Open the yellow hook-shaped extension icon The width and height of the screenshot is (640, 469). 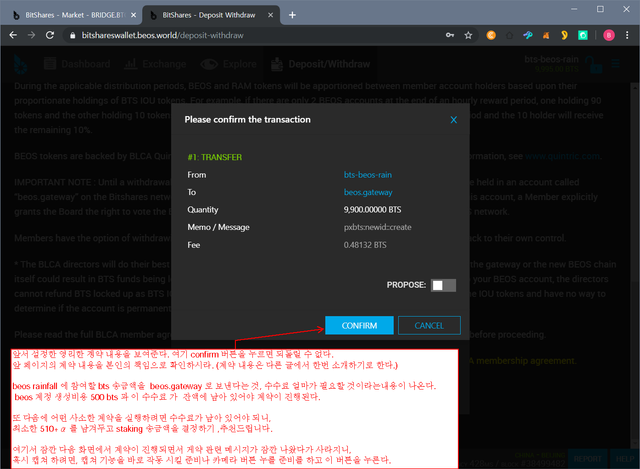click(x=564, y=35)
